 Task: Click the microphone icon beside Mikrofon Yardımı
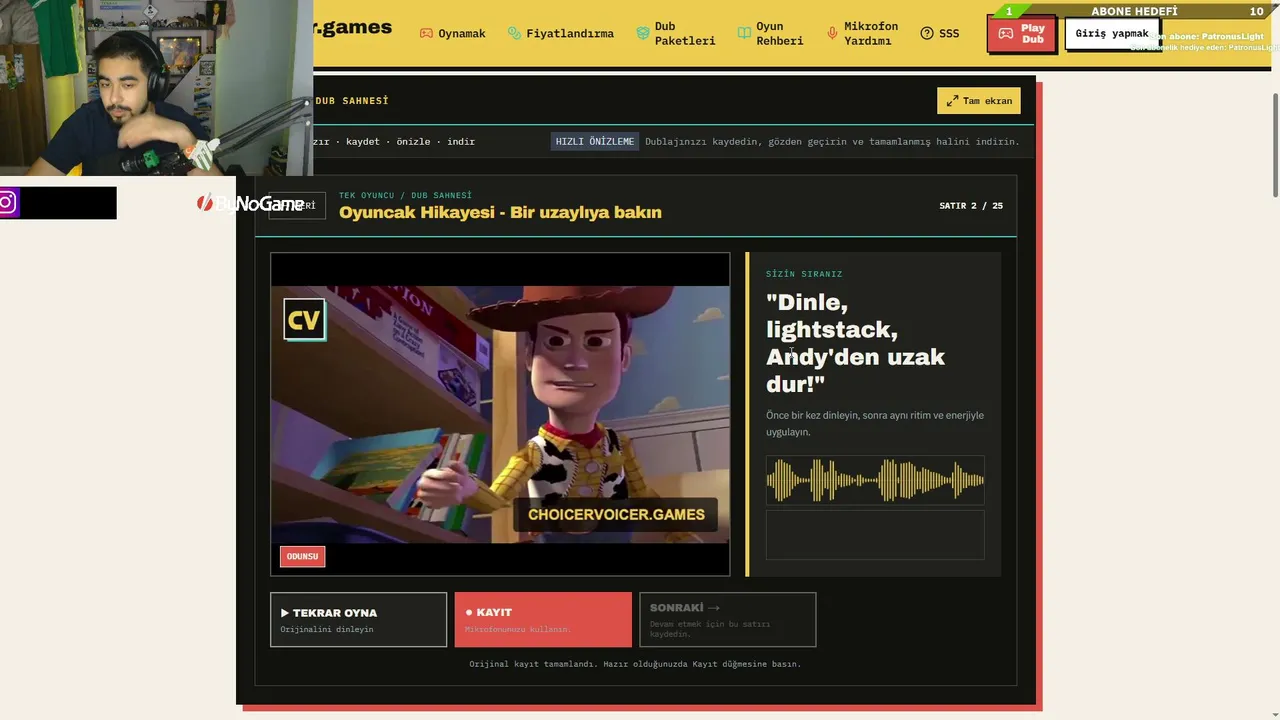coord(832,33)
